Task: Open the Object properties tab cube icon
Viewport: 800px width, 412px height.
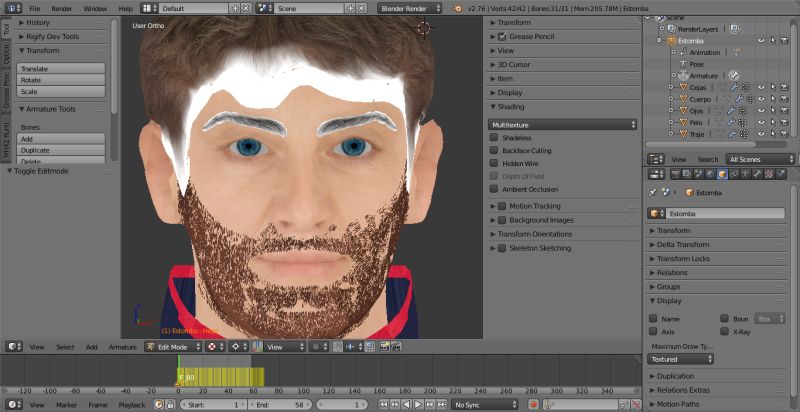Action: pyautogui.click(x=722, y=174)
